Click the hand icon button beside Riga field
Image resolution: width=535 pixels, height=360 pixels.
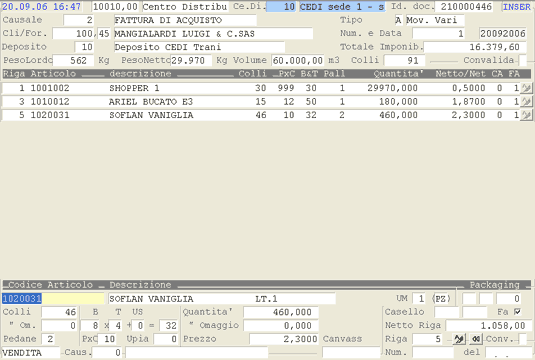tap(459, 339)
